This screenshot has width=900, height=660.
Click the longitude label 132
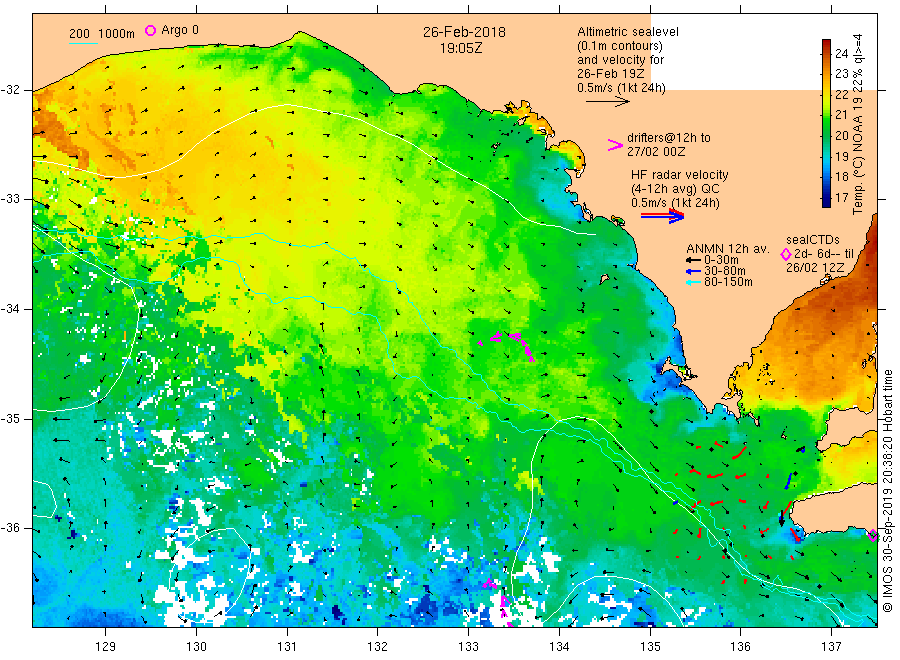[x=378, y=647]
